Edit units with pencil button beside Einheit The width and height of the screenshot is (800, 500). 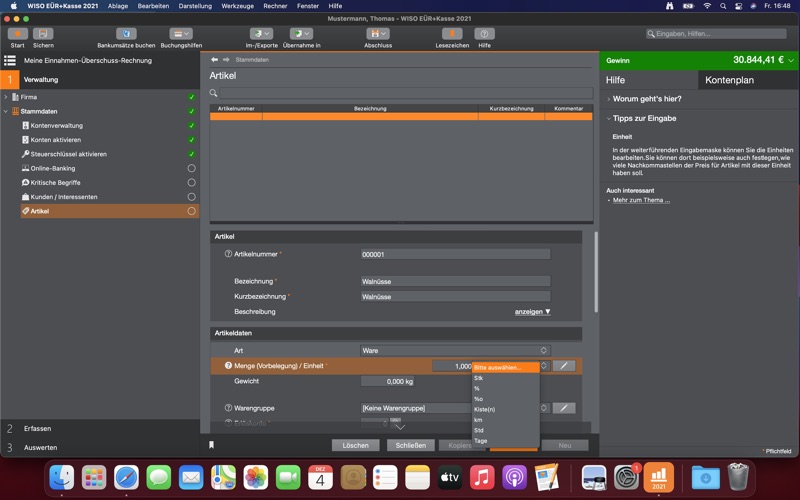[564, 366]
